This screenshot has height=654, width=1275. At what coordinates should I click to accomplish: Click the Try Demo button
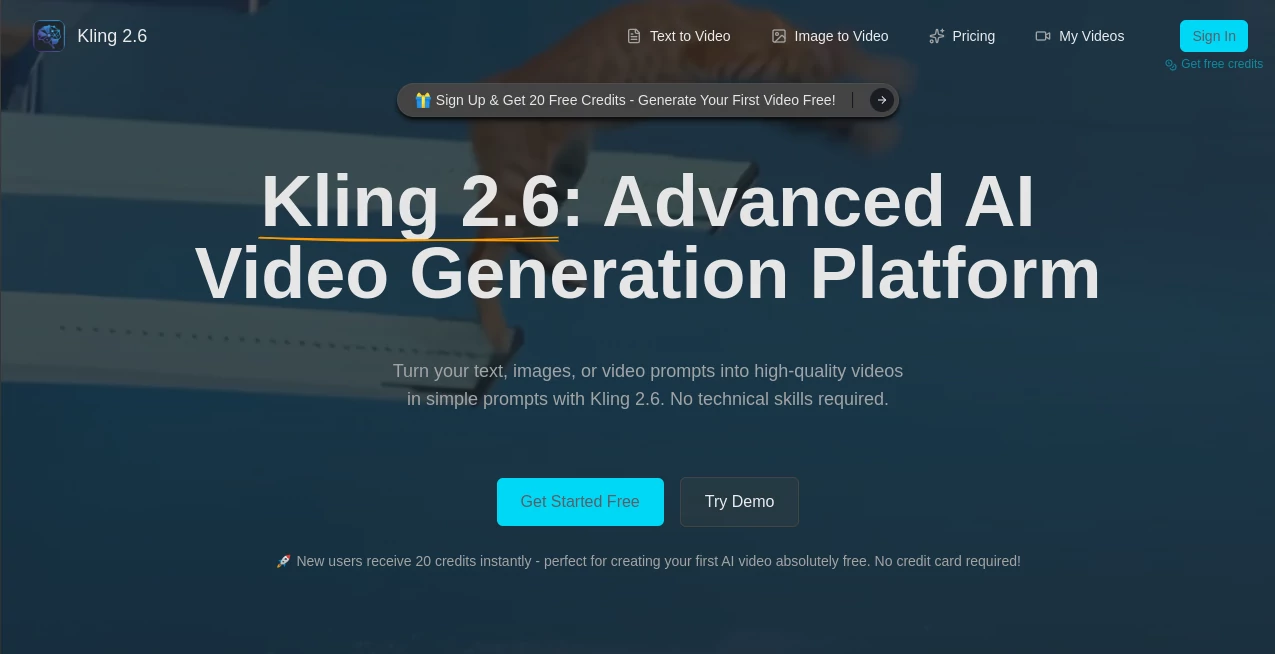739,502
